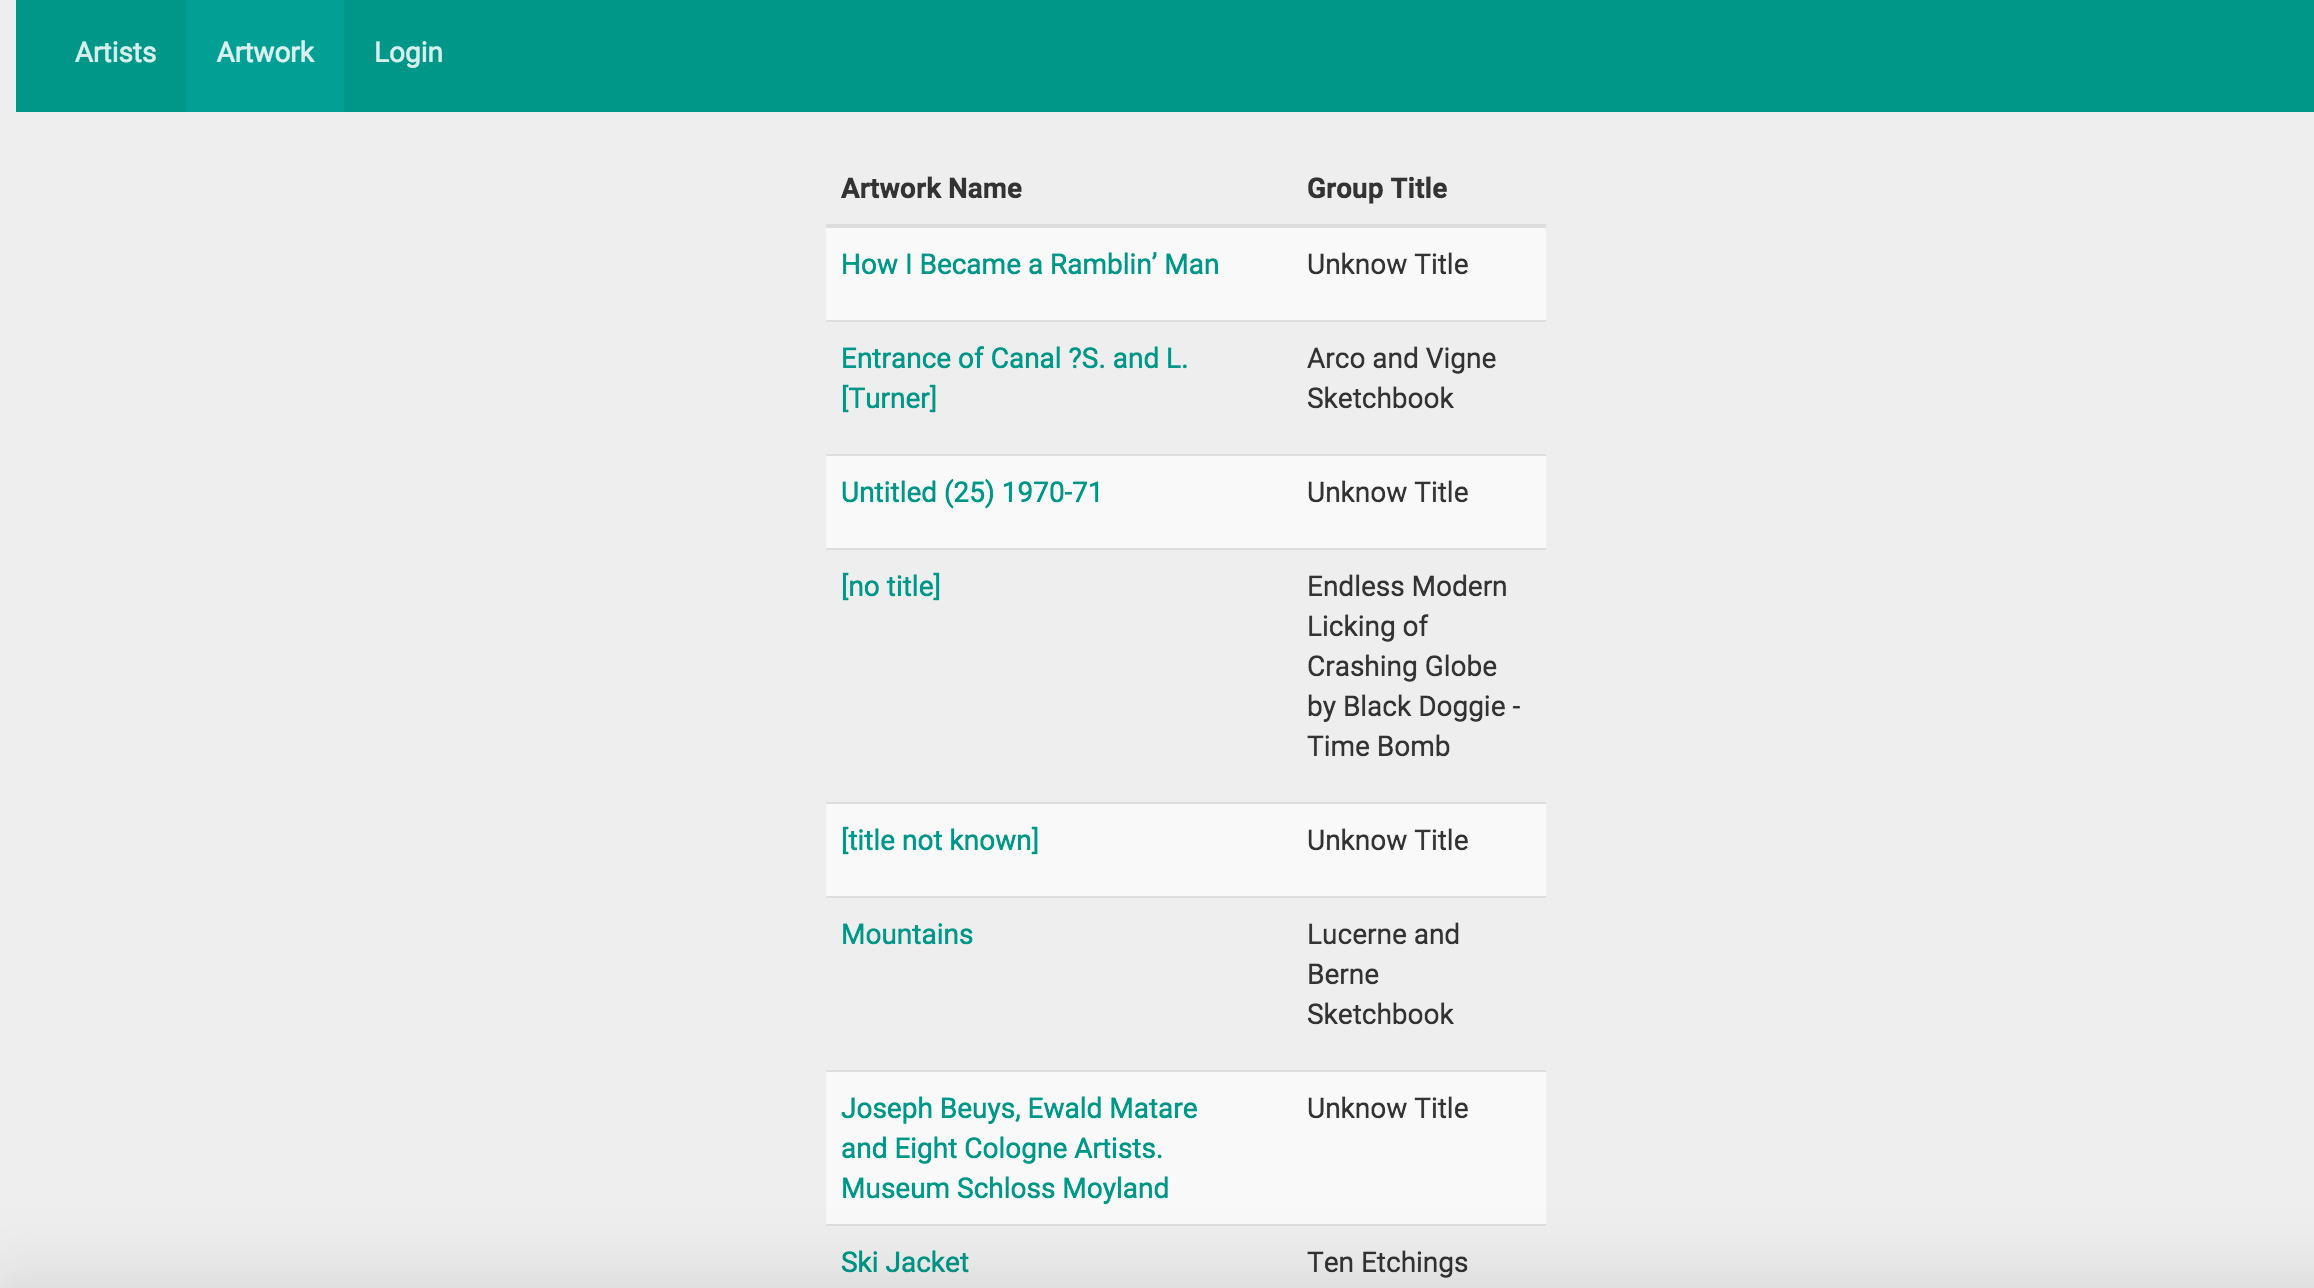Go to the Login page

[x=408, y=53]
